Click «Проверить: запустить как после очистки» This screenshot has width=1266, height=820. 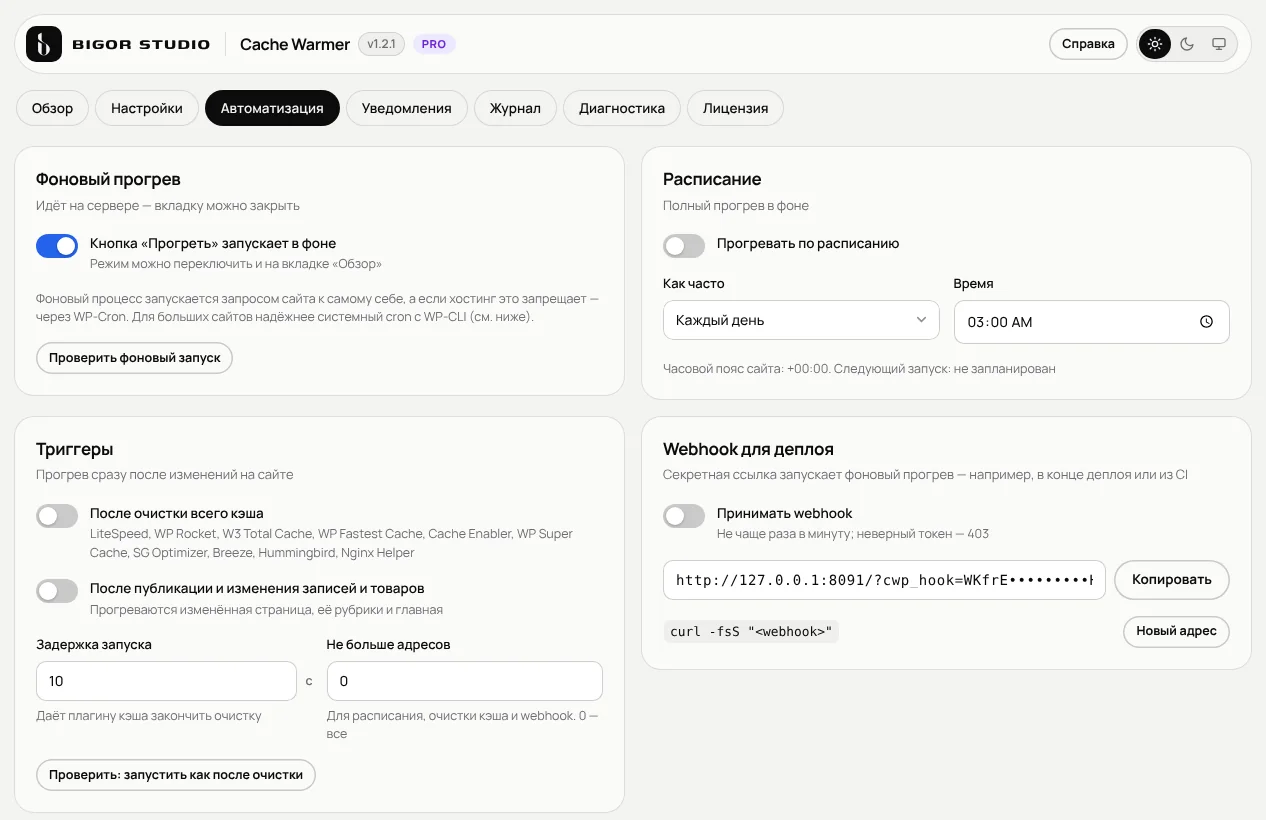pyautogui.click(x=176, y=774)
